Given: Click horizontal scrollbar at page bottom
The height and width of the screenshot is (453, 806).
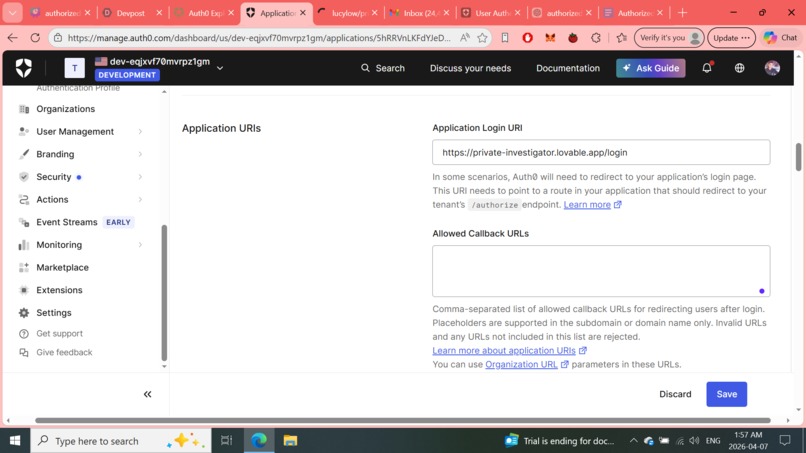Looking at the screenshot, I should point(402,420).
